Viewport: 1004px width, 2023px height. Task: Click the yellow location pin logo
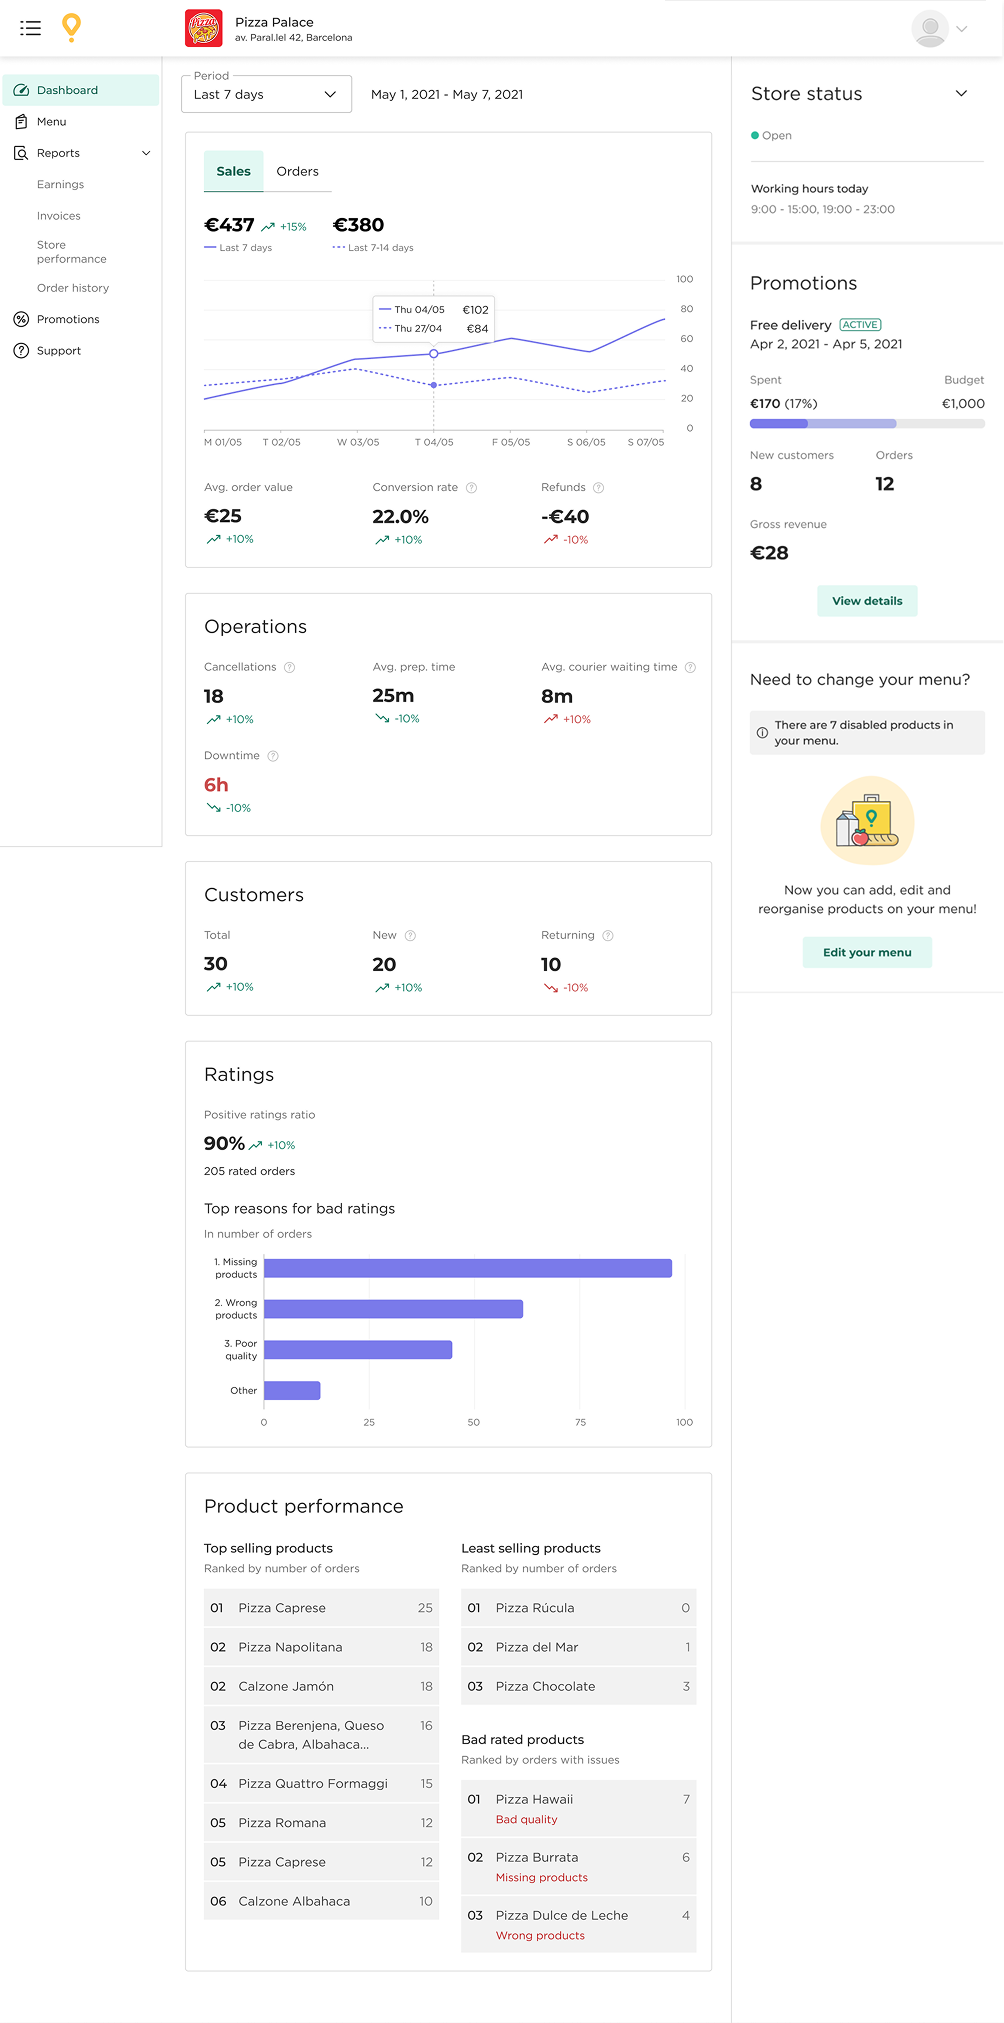pyautogui.click(x=71, y=27)
